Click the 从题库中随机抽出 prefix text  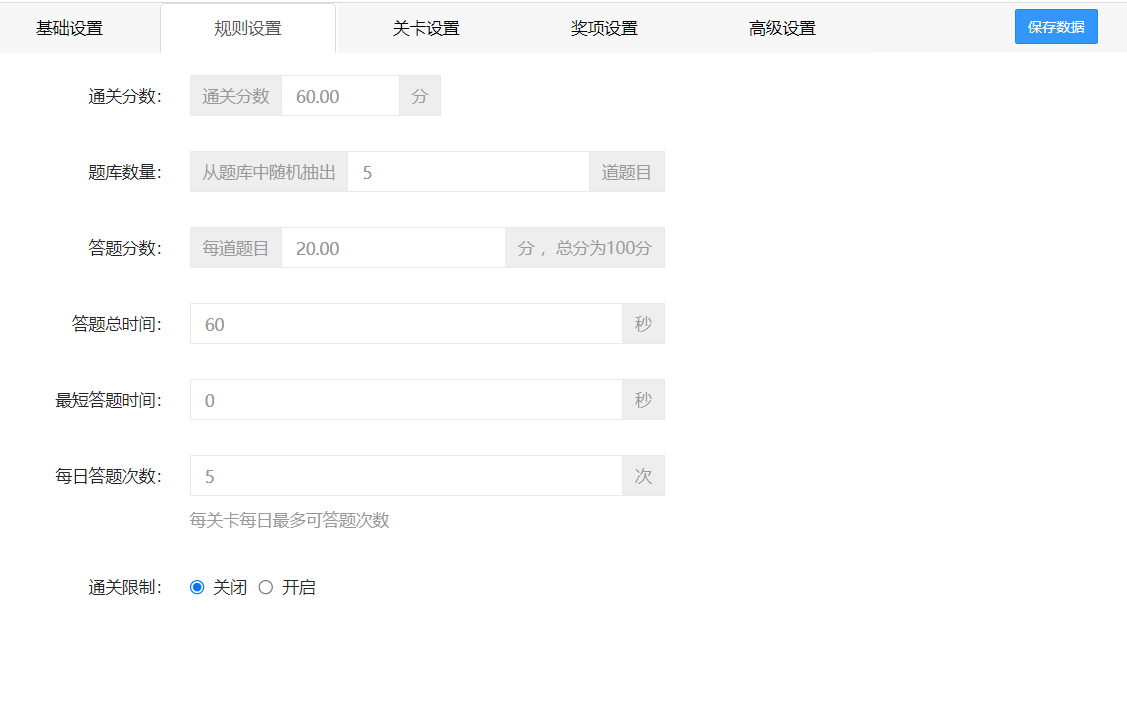click(269, 172)
